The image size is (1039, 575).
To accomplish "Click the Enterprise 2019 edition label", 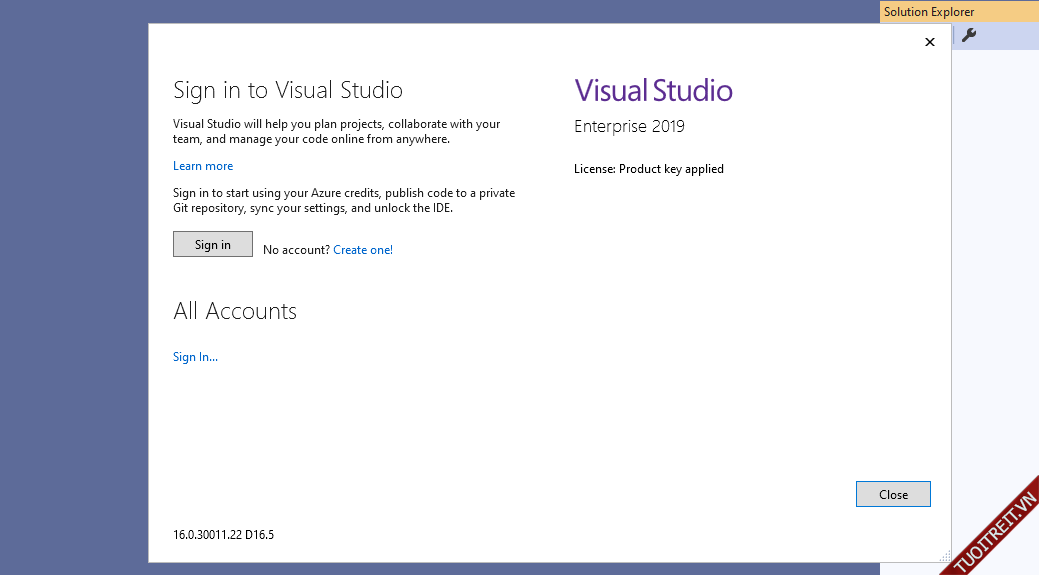I will (x=629, y=127).
